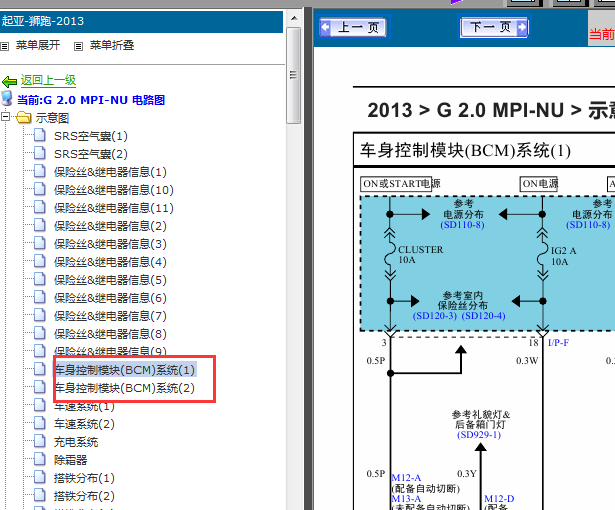Click the list icon beside 菜单折叠
615x510 pixels.
coord(78,47)
